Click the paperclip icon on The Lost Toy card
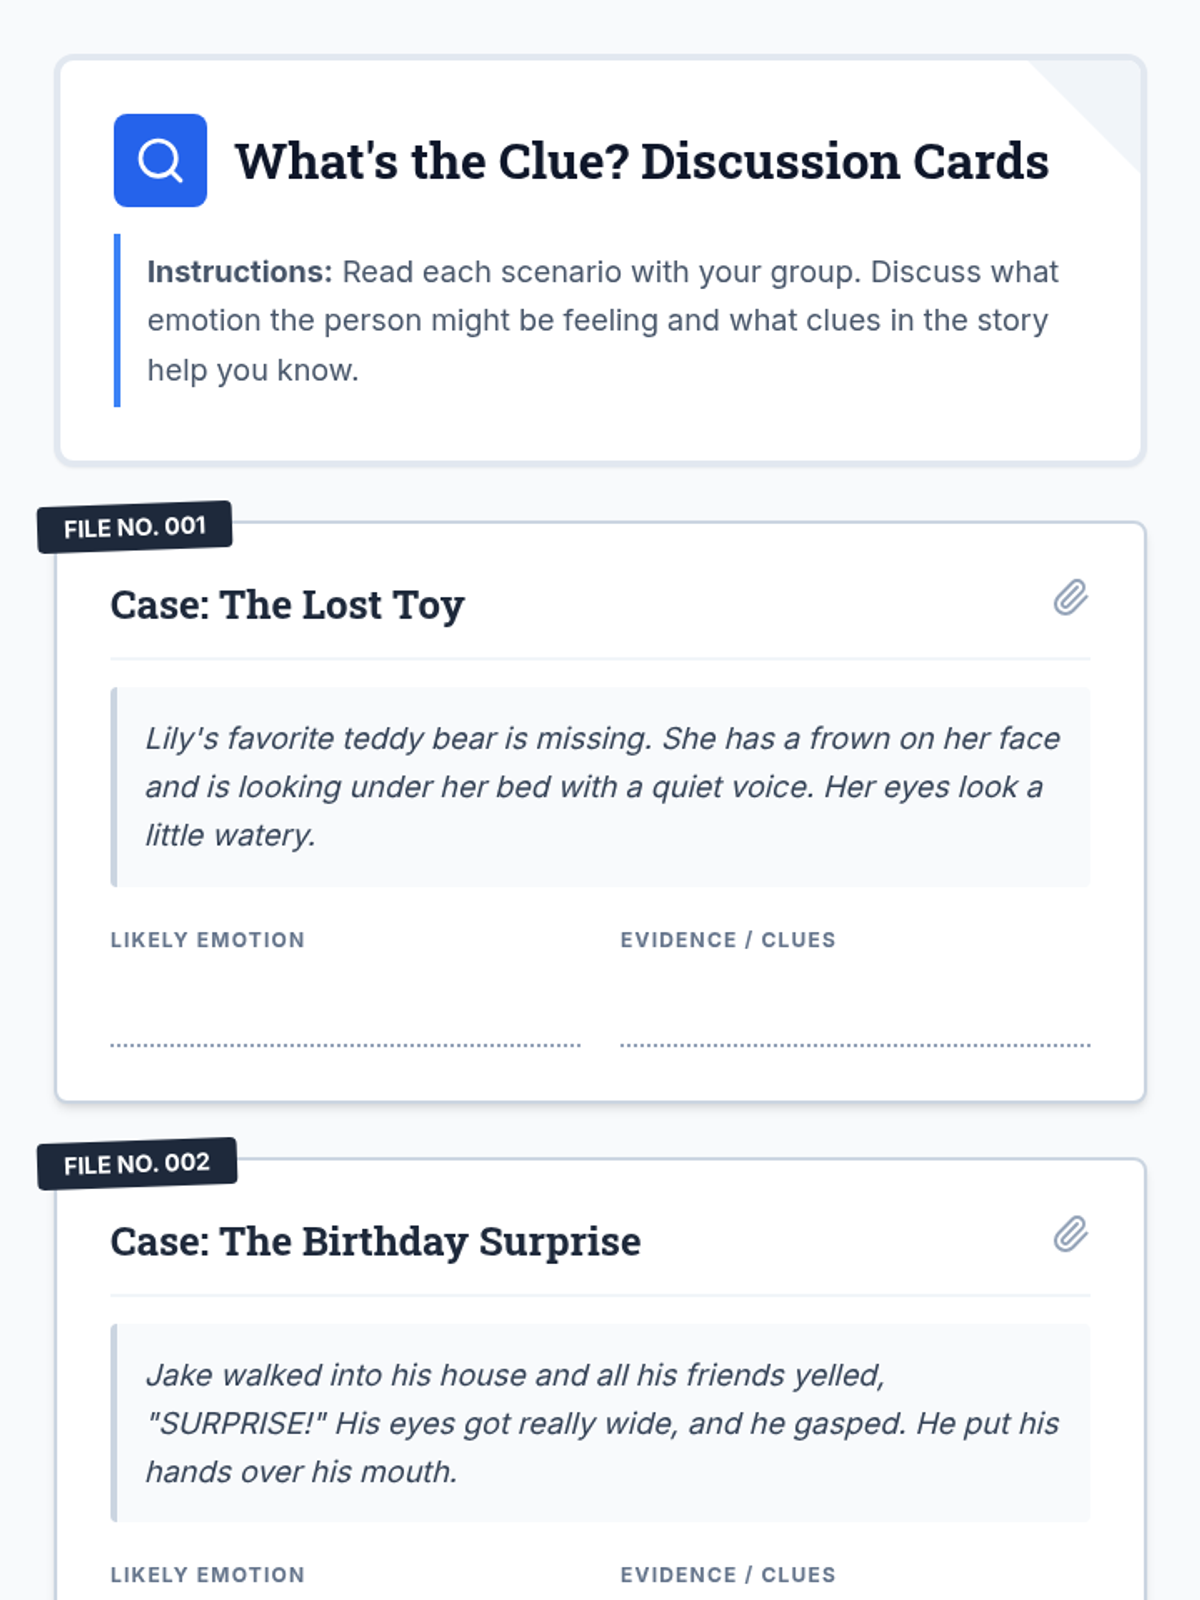This screenshot has height=1600, width=1200. (1070, 597)
